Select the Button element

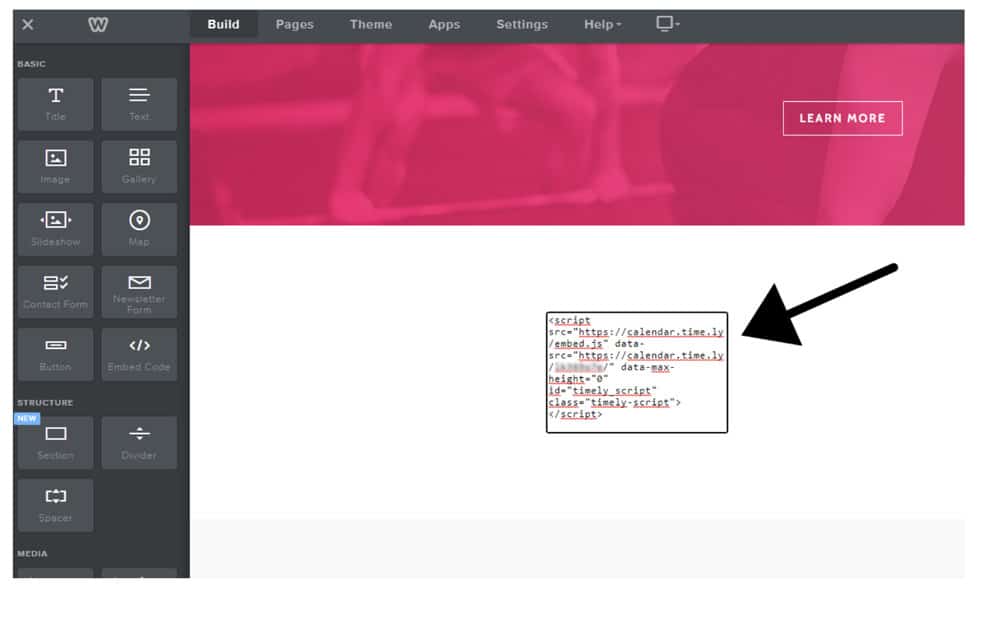[55, 354]
